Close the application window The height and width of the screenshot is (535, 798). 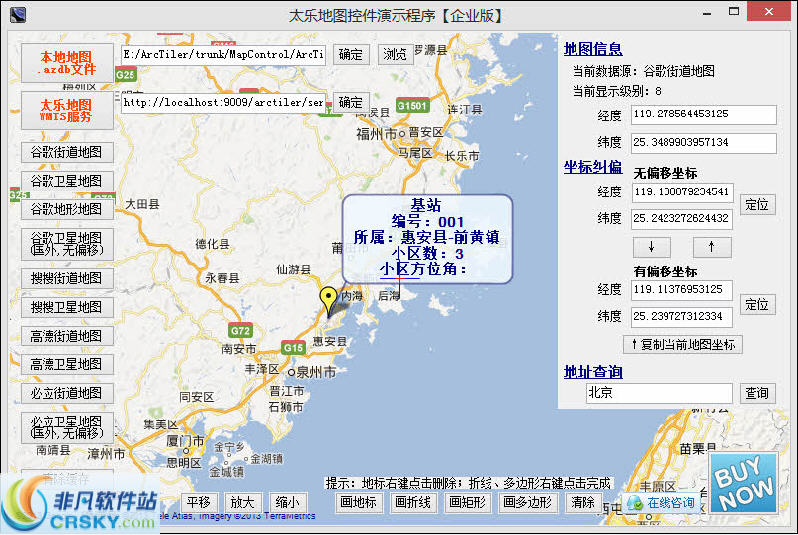(769, 11)
